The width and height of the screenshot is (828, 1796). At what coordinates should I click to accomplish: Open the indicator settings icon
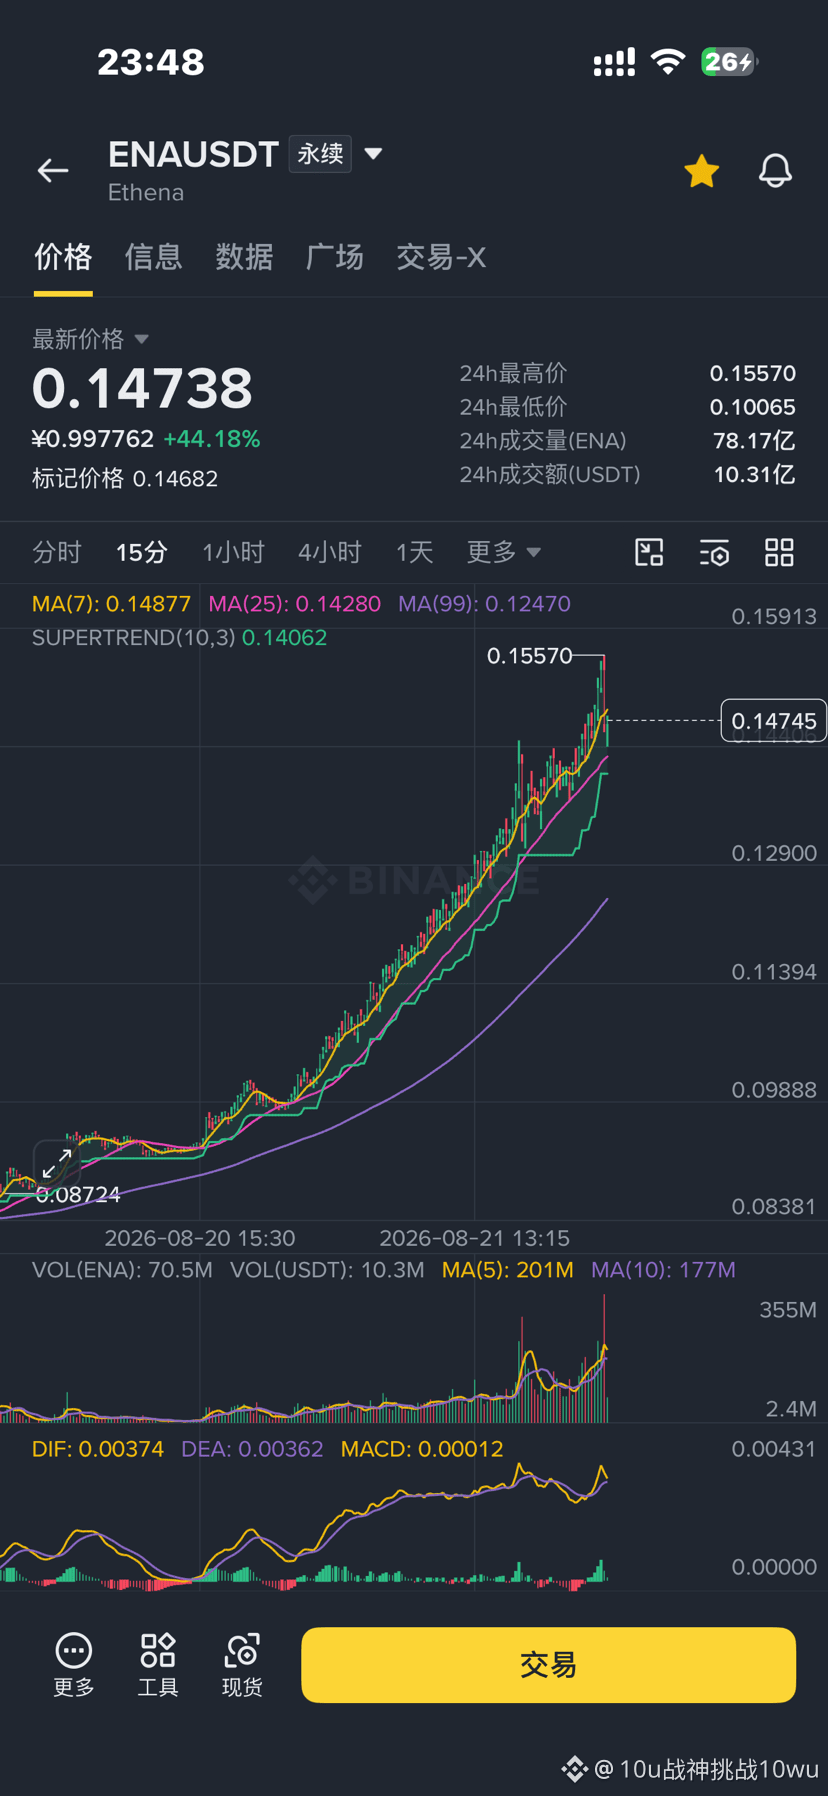(714, 552)
